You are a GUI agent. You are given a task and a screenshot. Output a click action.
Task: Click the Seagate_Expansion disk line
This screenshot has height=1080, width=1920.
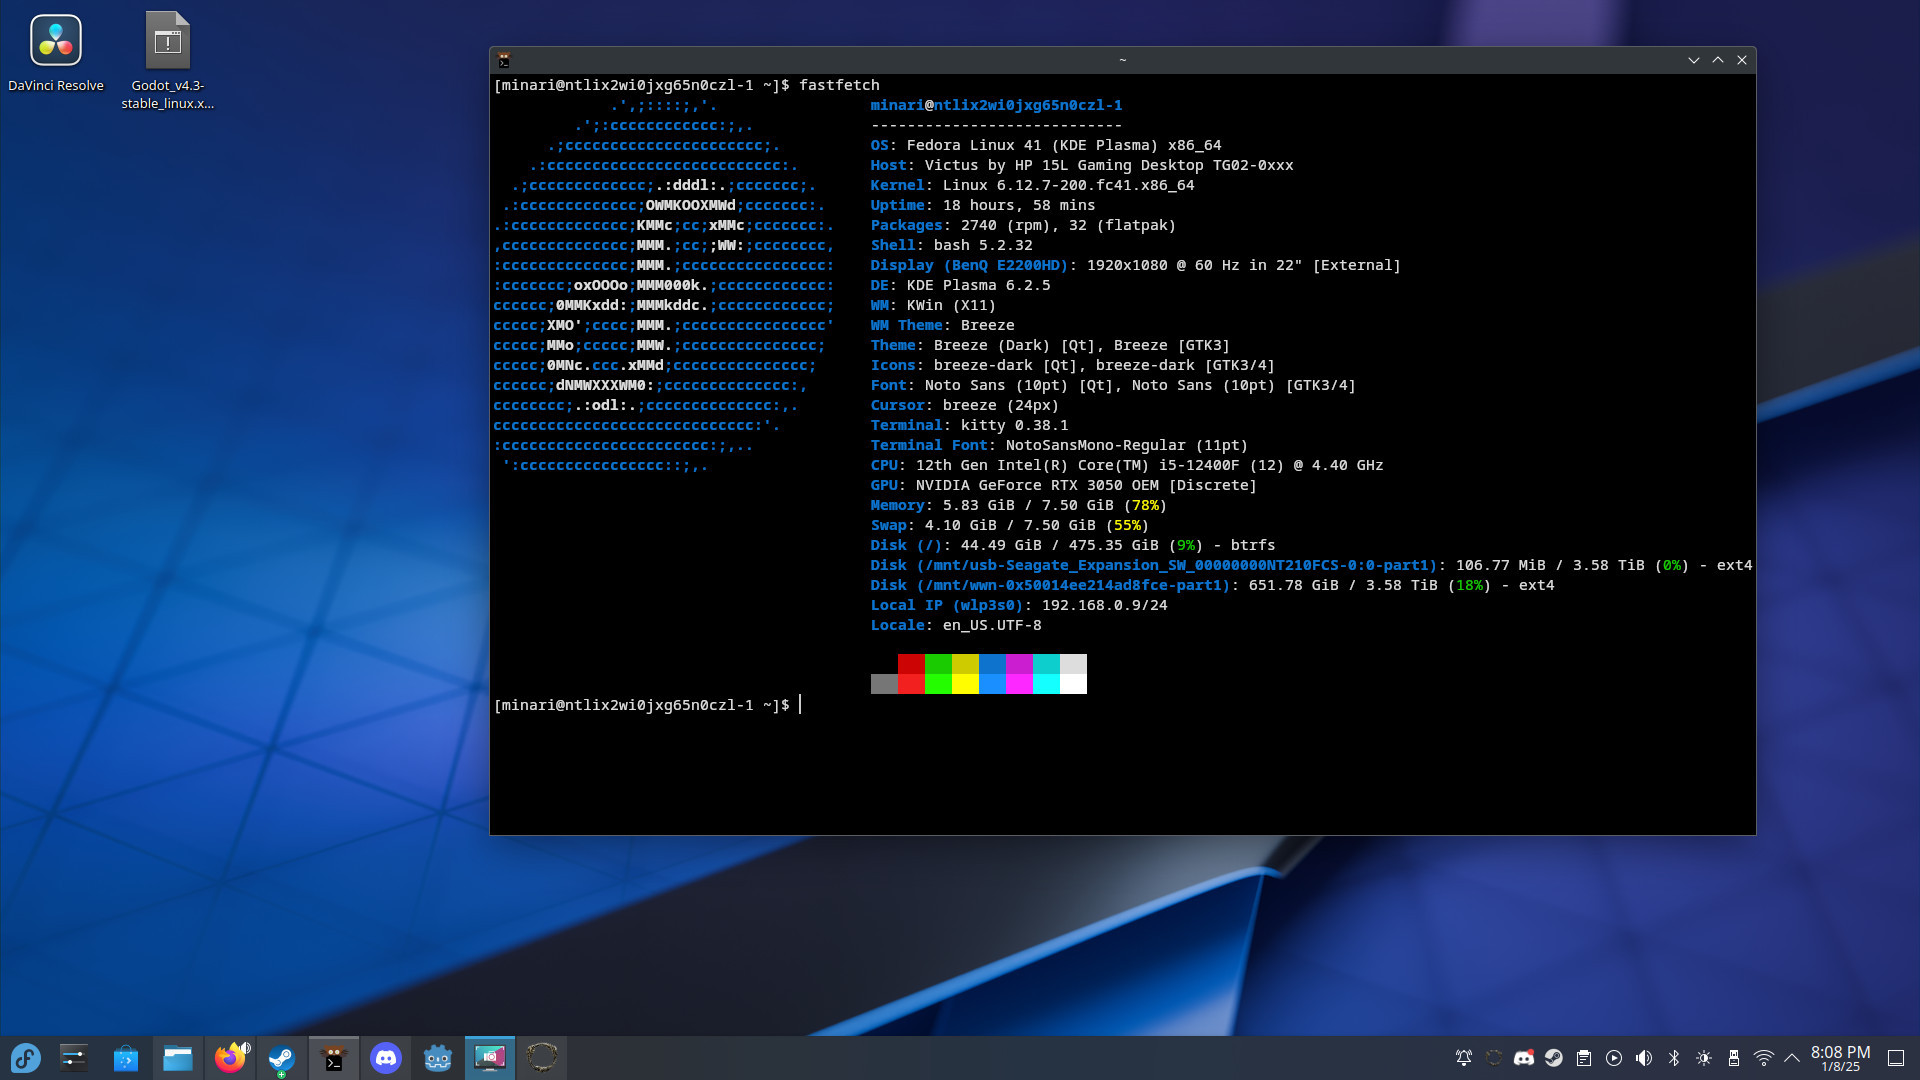1311,565
